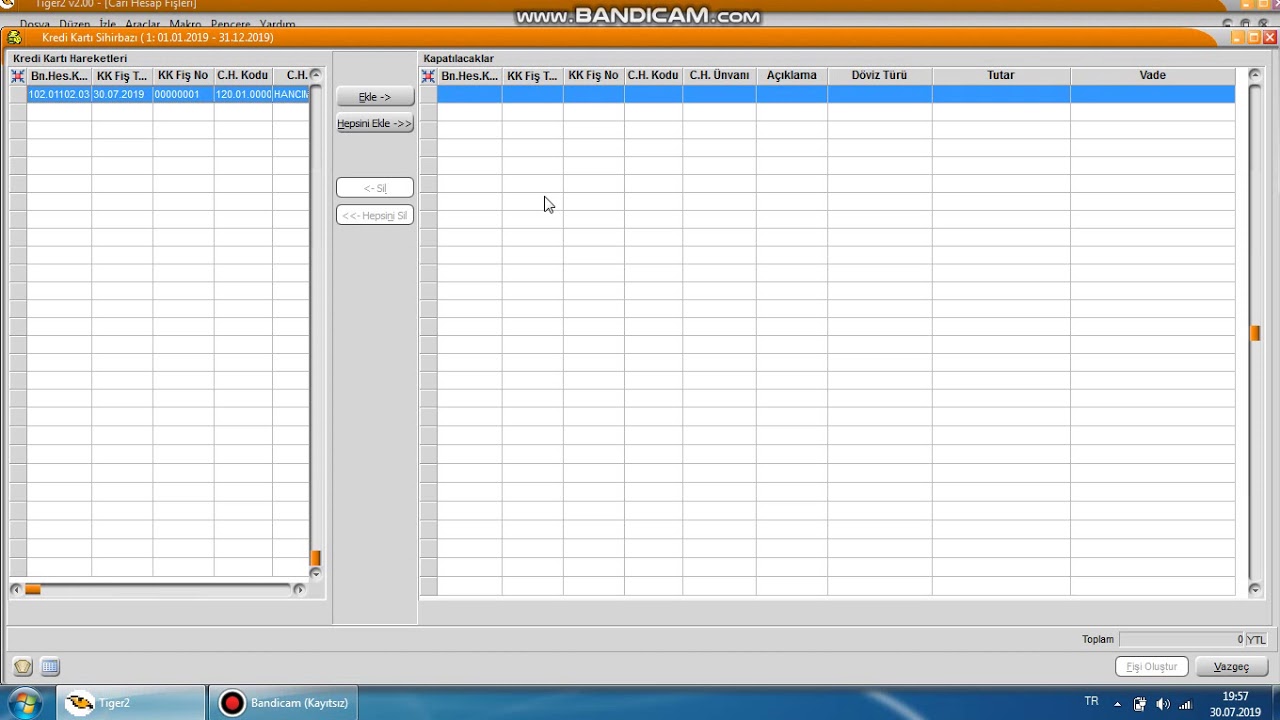This screenshot has width=1280, height=720.
Task: Click the Kapatılacaklar scroll down arrow
Action: point(1255,590)
